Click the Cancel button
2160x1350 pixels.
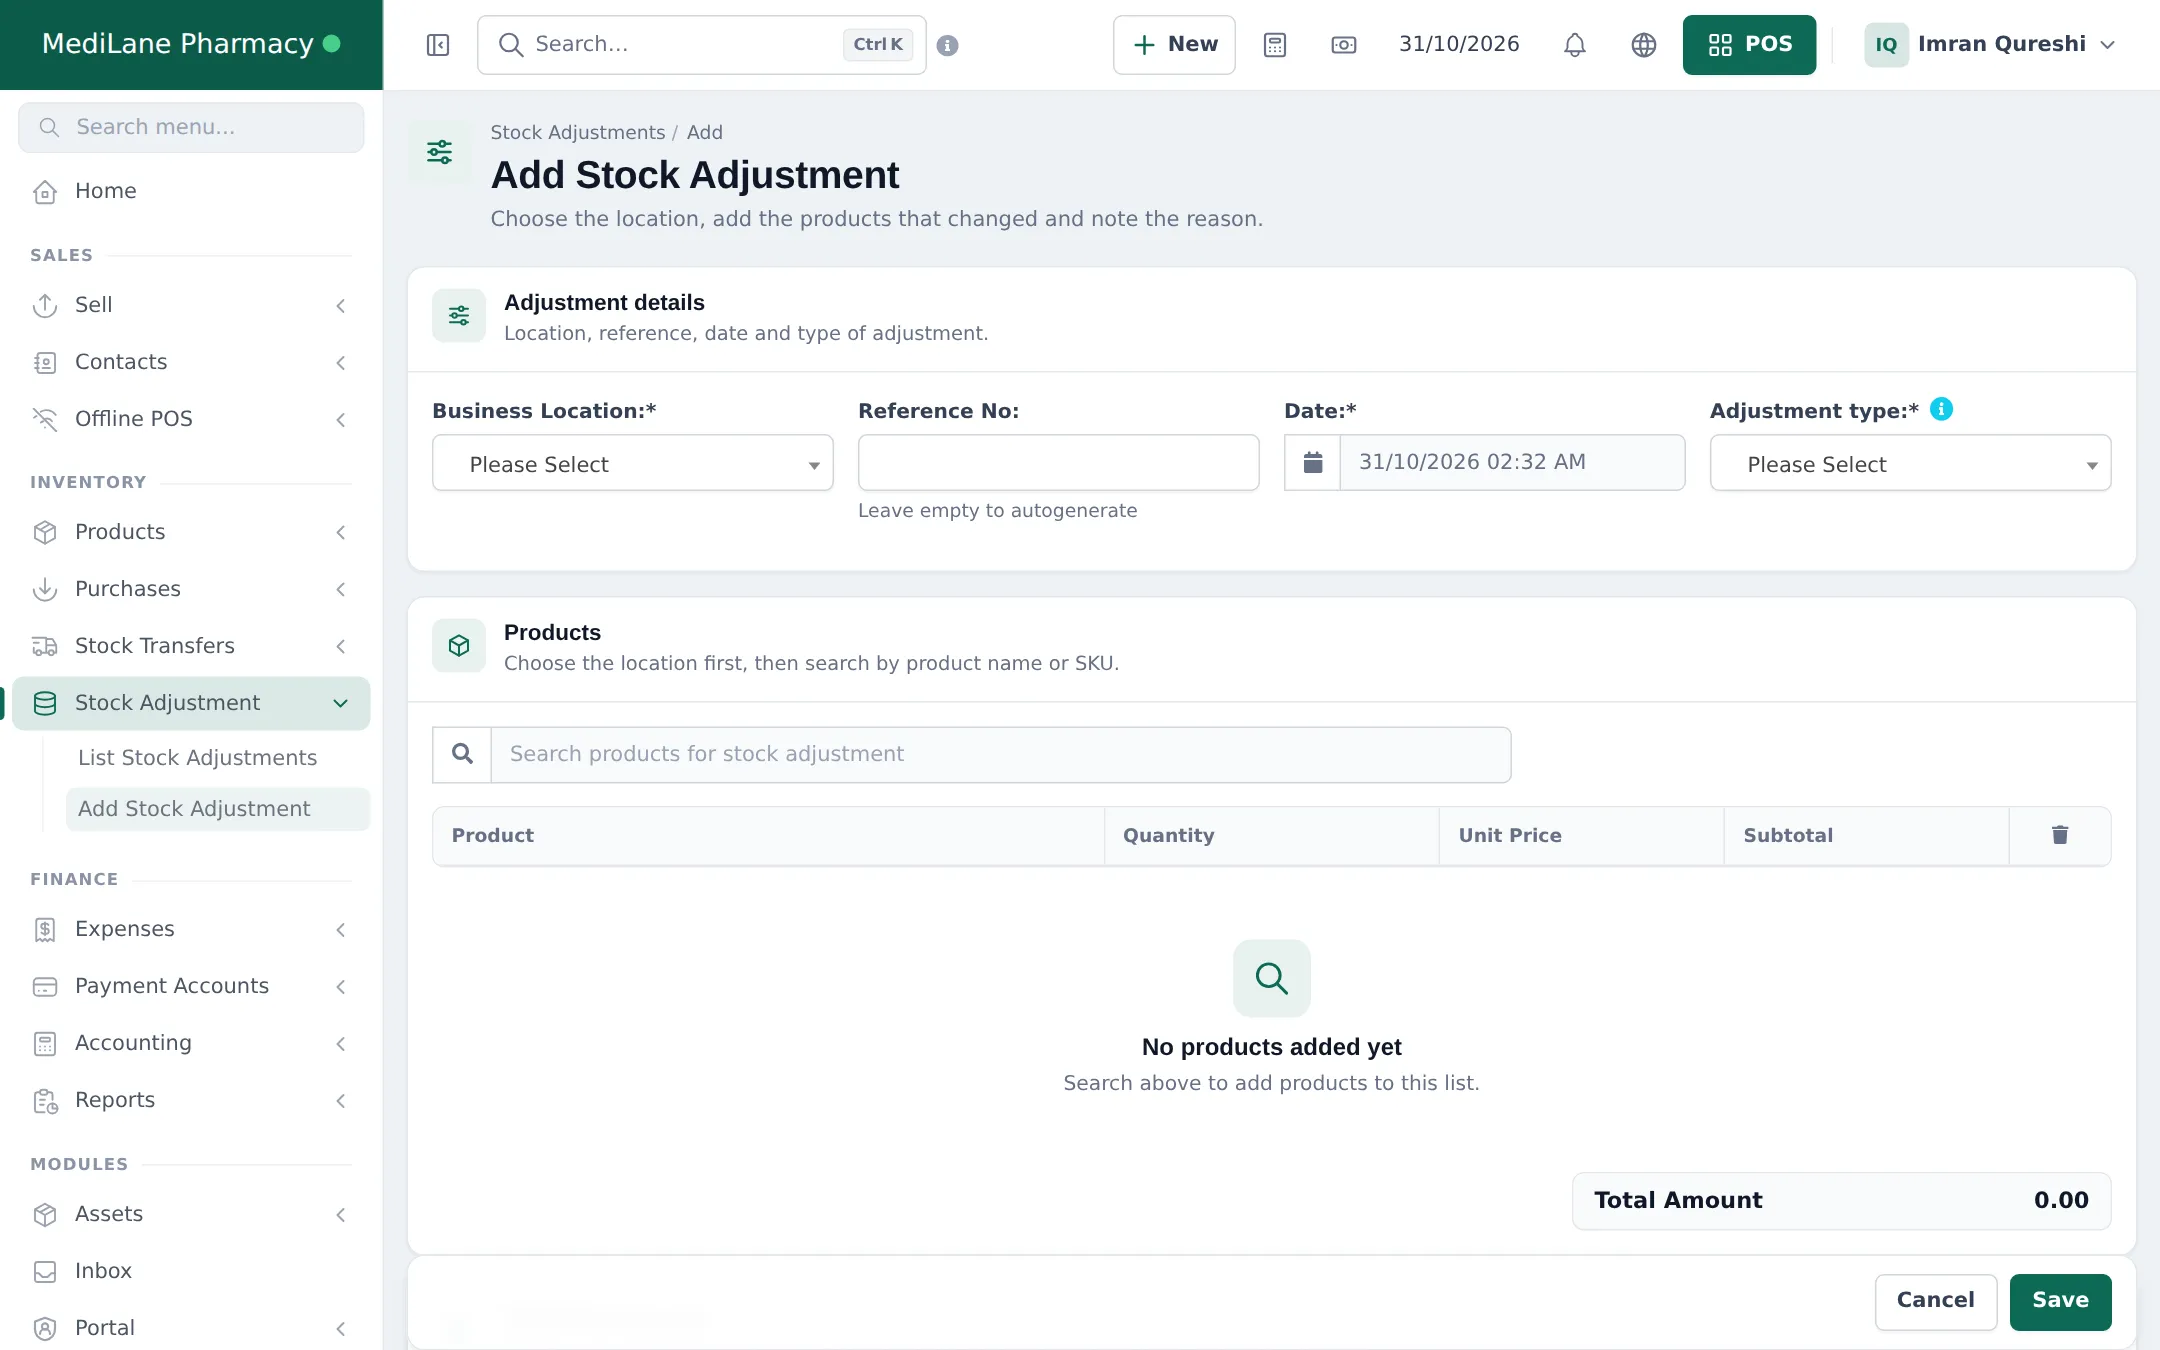[x=1935, y=1301]
